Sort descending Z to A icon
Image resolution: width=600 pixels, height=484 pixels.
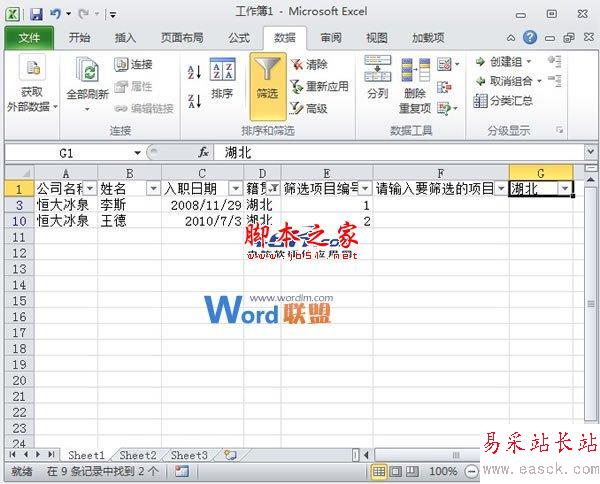pyautogui.click(x=194, y=101)
